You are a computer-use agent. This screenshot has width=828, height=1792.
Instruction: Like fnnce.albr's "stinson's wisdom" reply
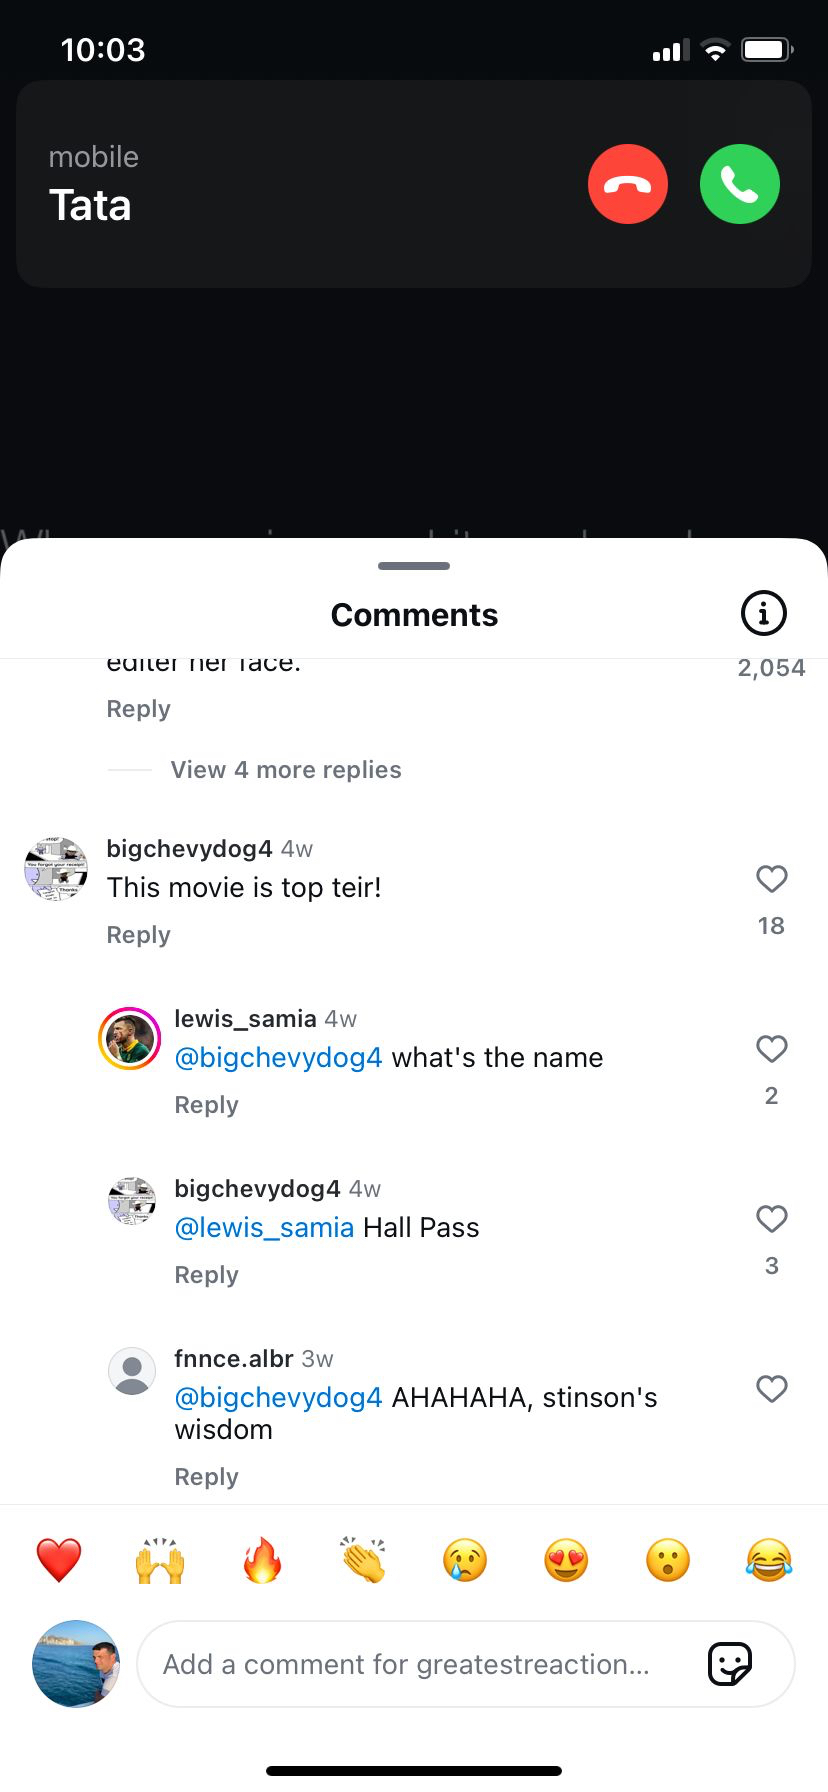tap(771, 1390)
